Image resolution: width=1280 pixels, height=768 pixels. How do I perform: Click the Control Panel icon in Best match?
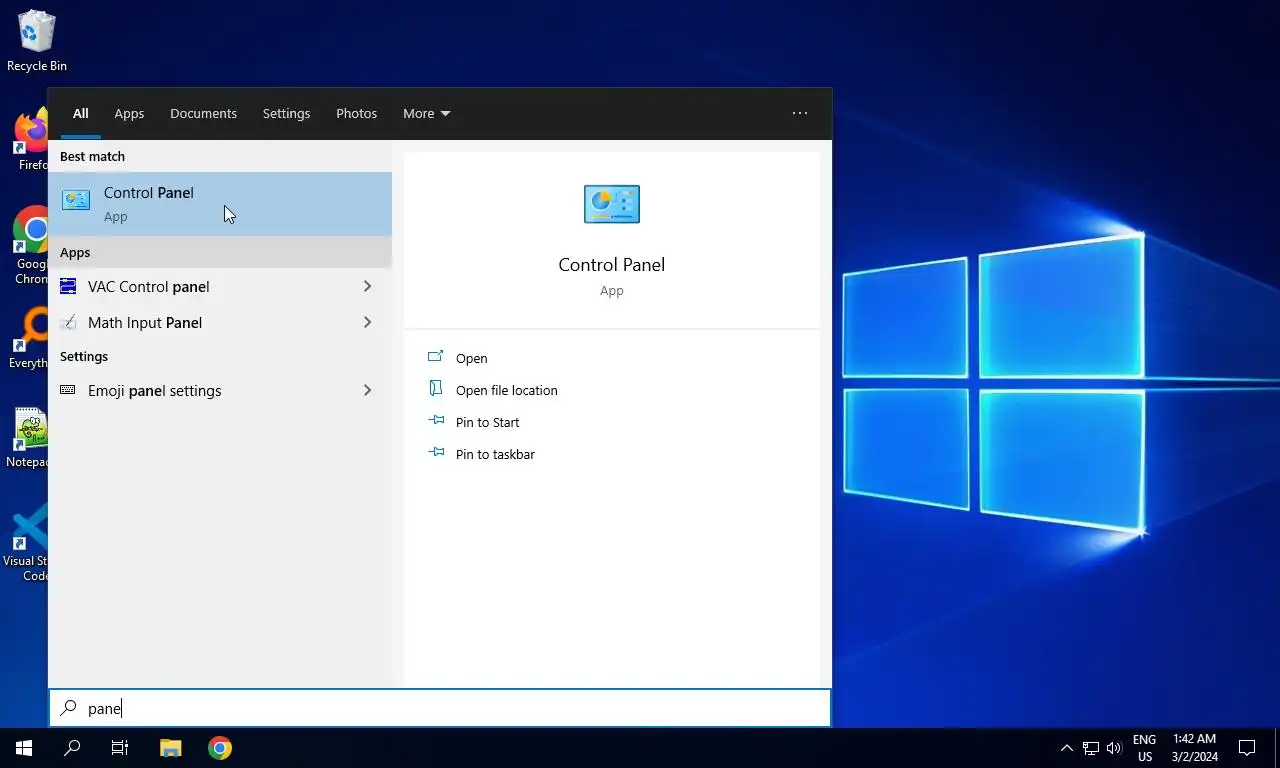[76, 200]
